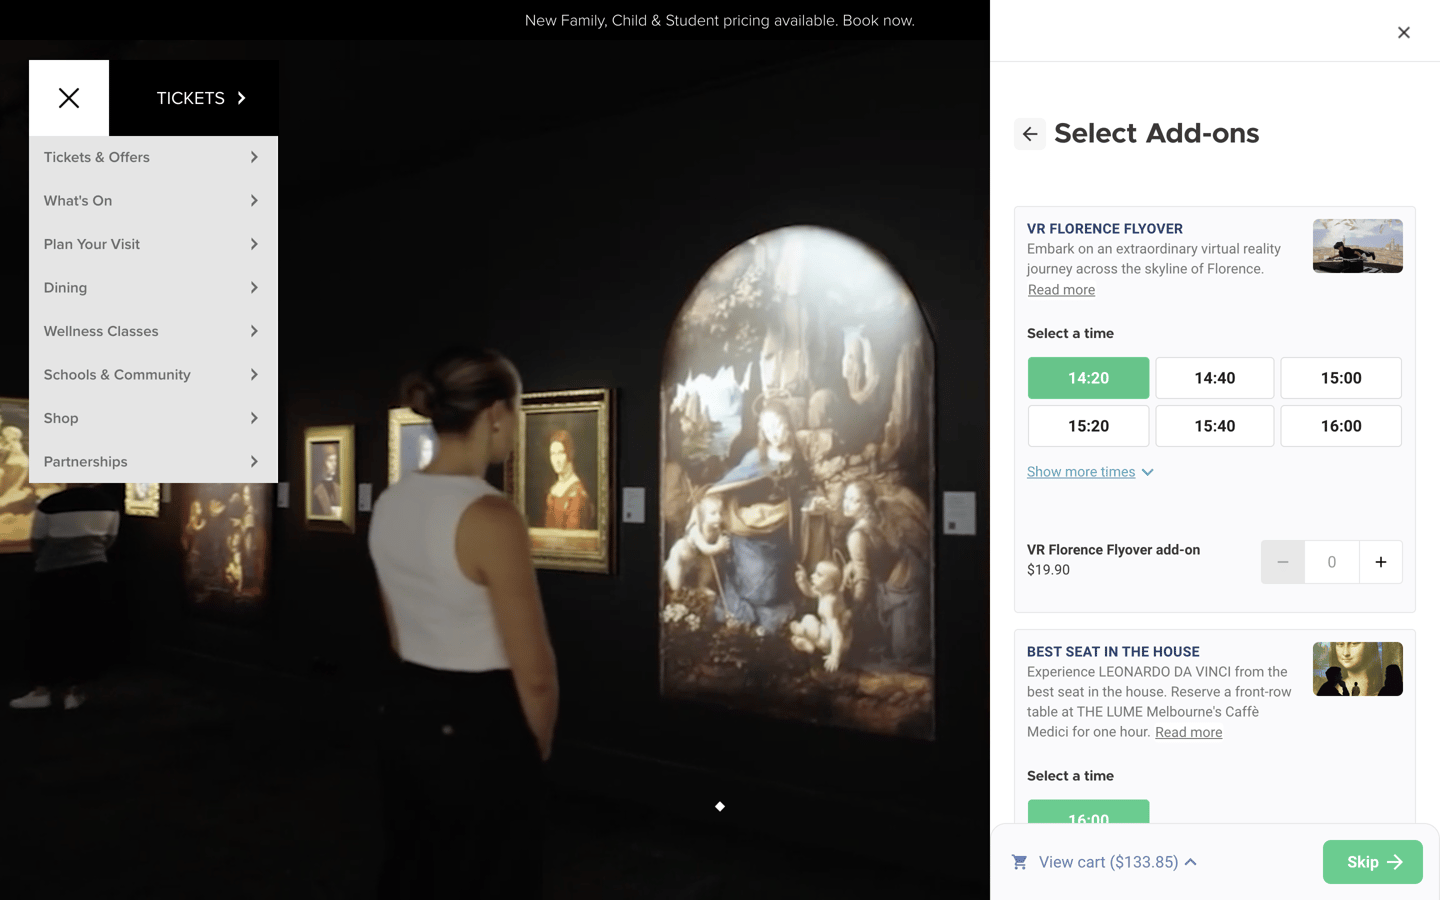The height and width of the screenshot is (900, 1440).
Task: Open the Dining menu item
Action: click(152, 288)
